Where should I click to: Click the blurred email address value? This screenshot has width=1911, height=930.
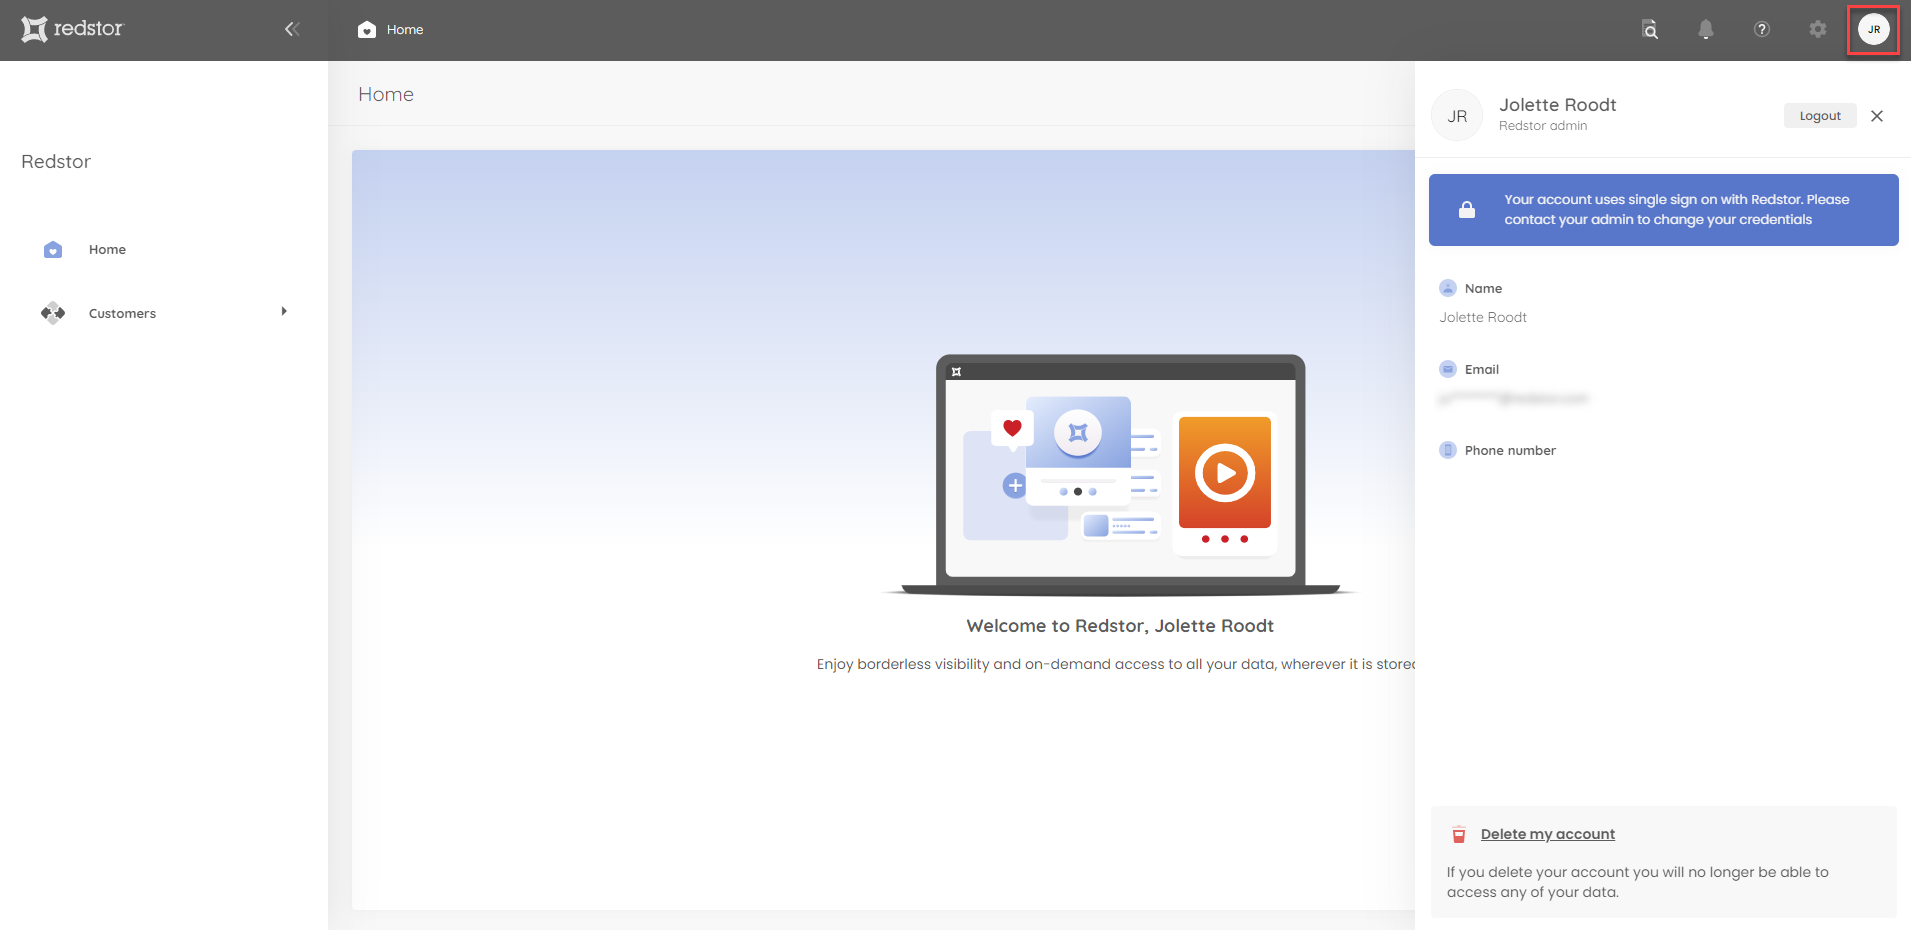click(x=1514, y=398)
